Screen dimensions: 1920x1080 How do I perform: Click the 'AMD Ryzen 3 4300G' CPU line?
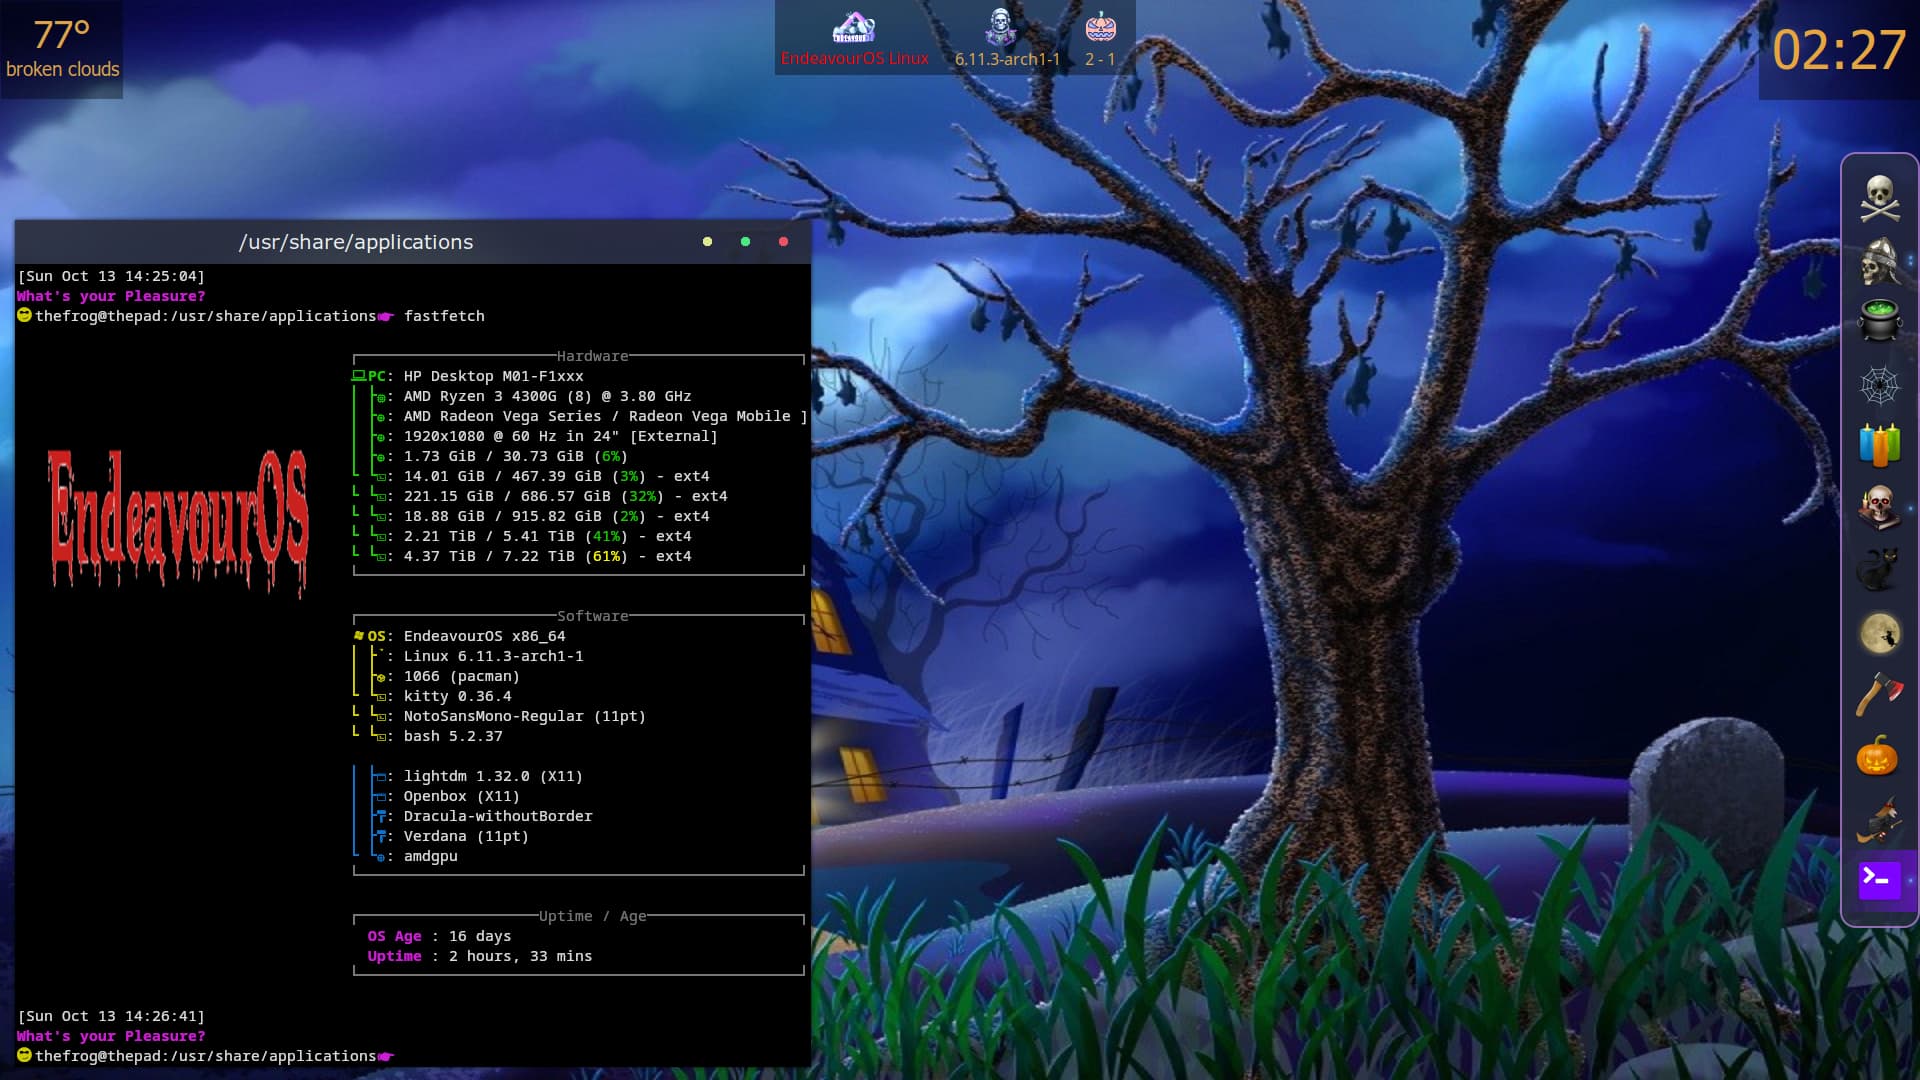click(x=547, y=396)
